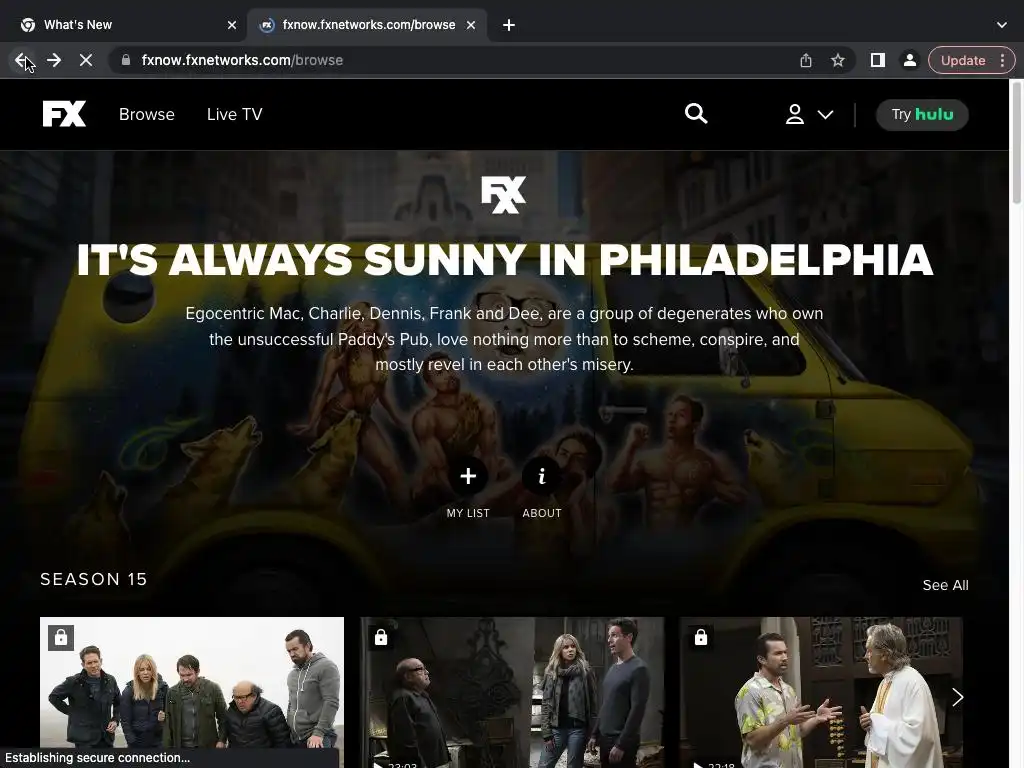This screenshot has height=768, width=1024.
Task: Expand the tab search dropdown arrow
Action: click(x=1002, y=25)
